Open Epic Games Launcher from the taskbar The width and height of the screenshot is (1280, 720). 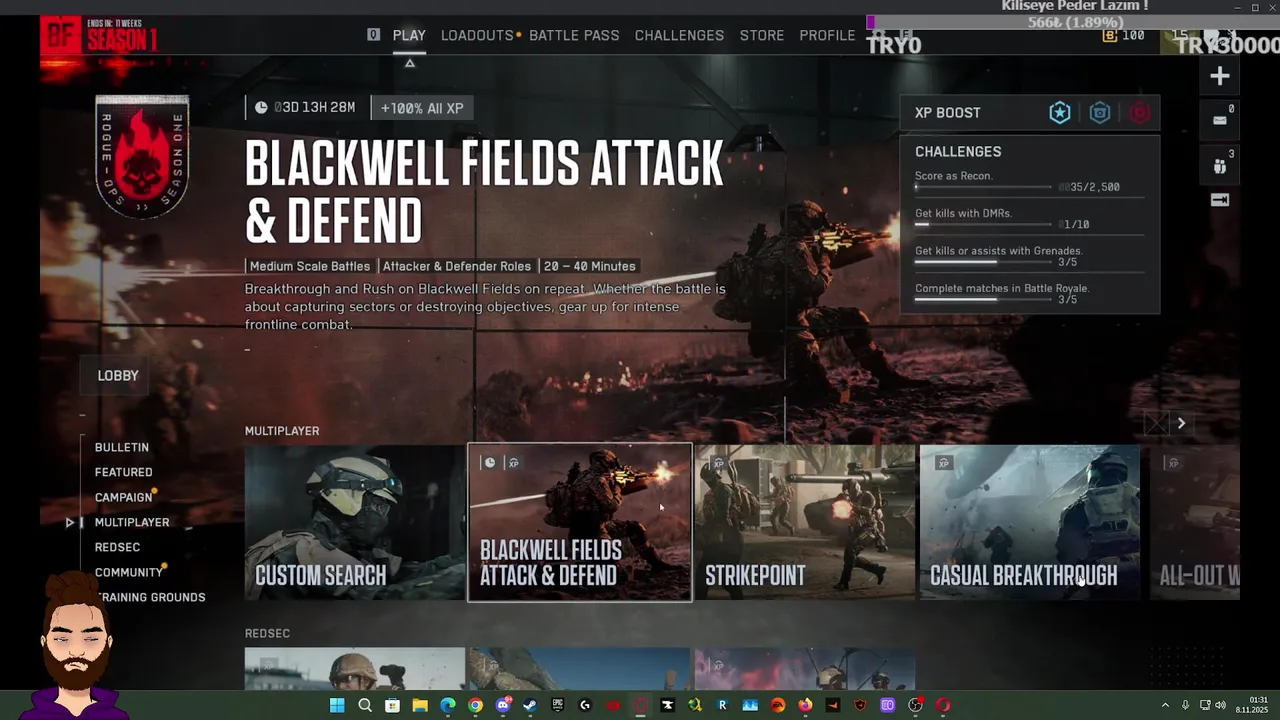pyautogui.click(x=557, y=705)
